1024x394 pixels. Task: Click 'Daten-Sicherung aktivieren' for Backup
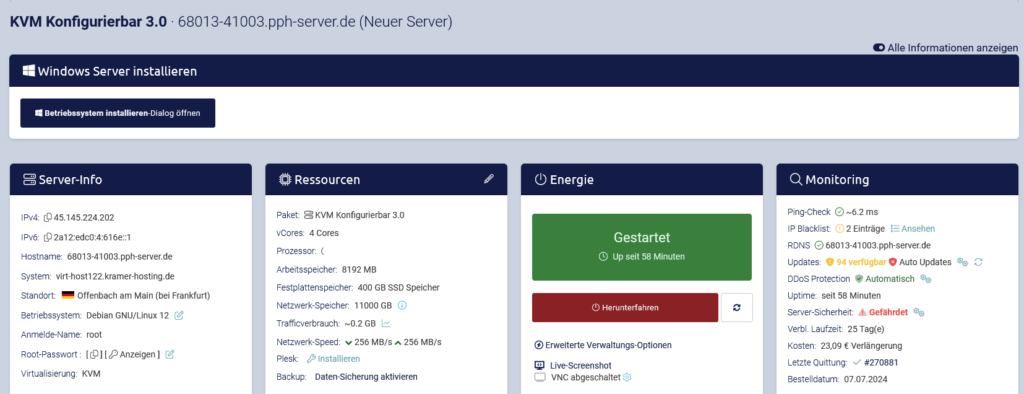tap(366, 377)
